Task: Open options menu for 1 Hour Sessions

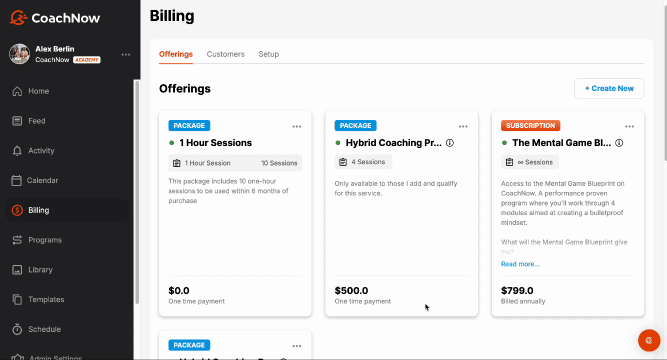Action: coord(296,126)
